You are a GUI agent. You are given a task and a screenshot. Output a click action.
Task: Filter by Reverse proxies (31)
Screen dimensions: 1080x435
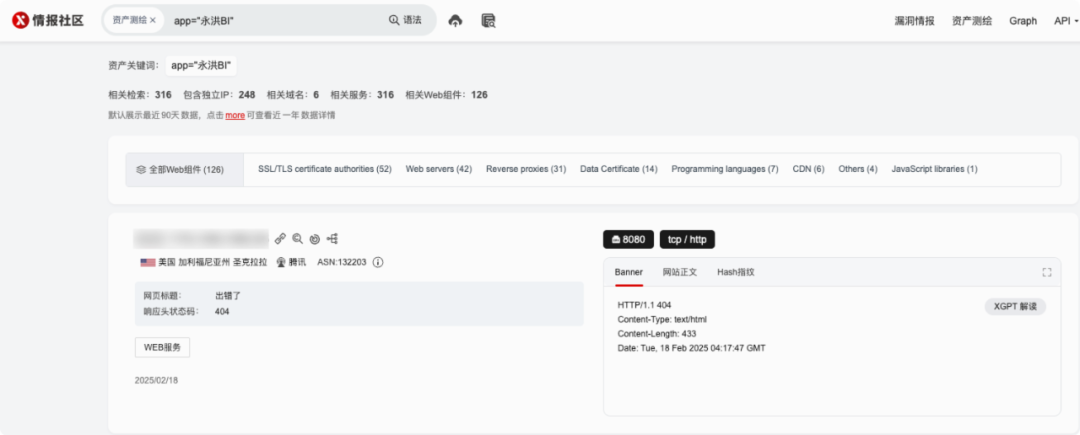pos(526,169)
